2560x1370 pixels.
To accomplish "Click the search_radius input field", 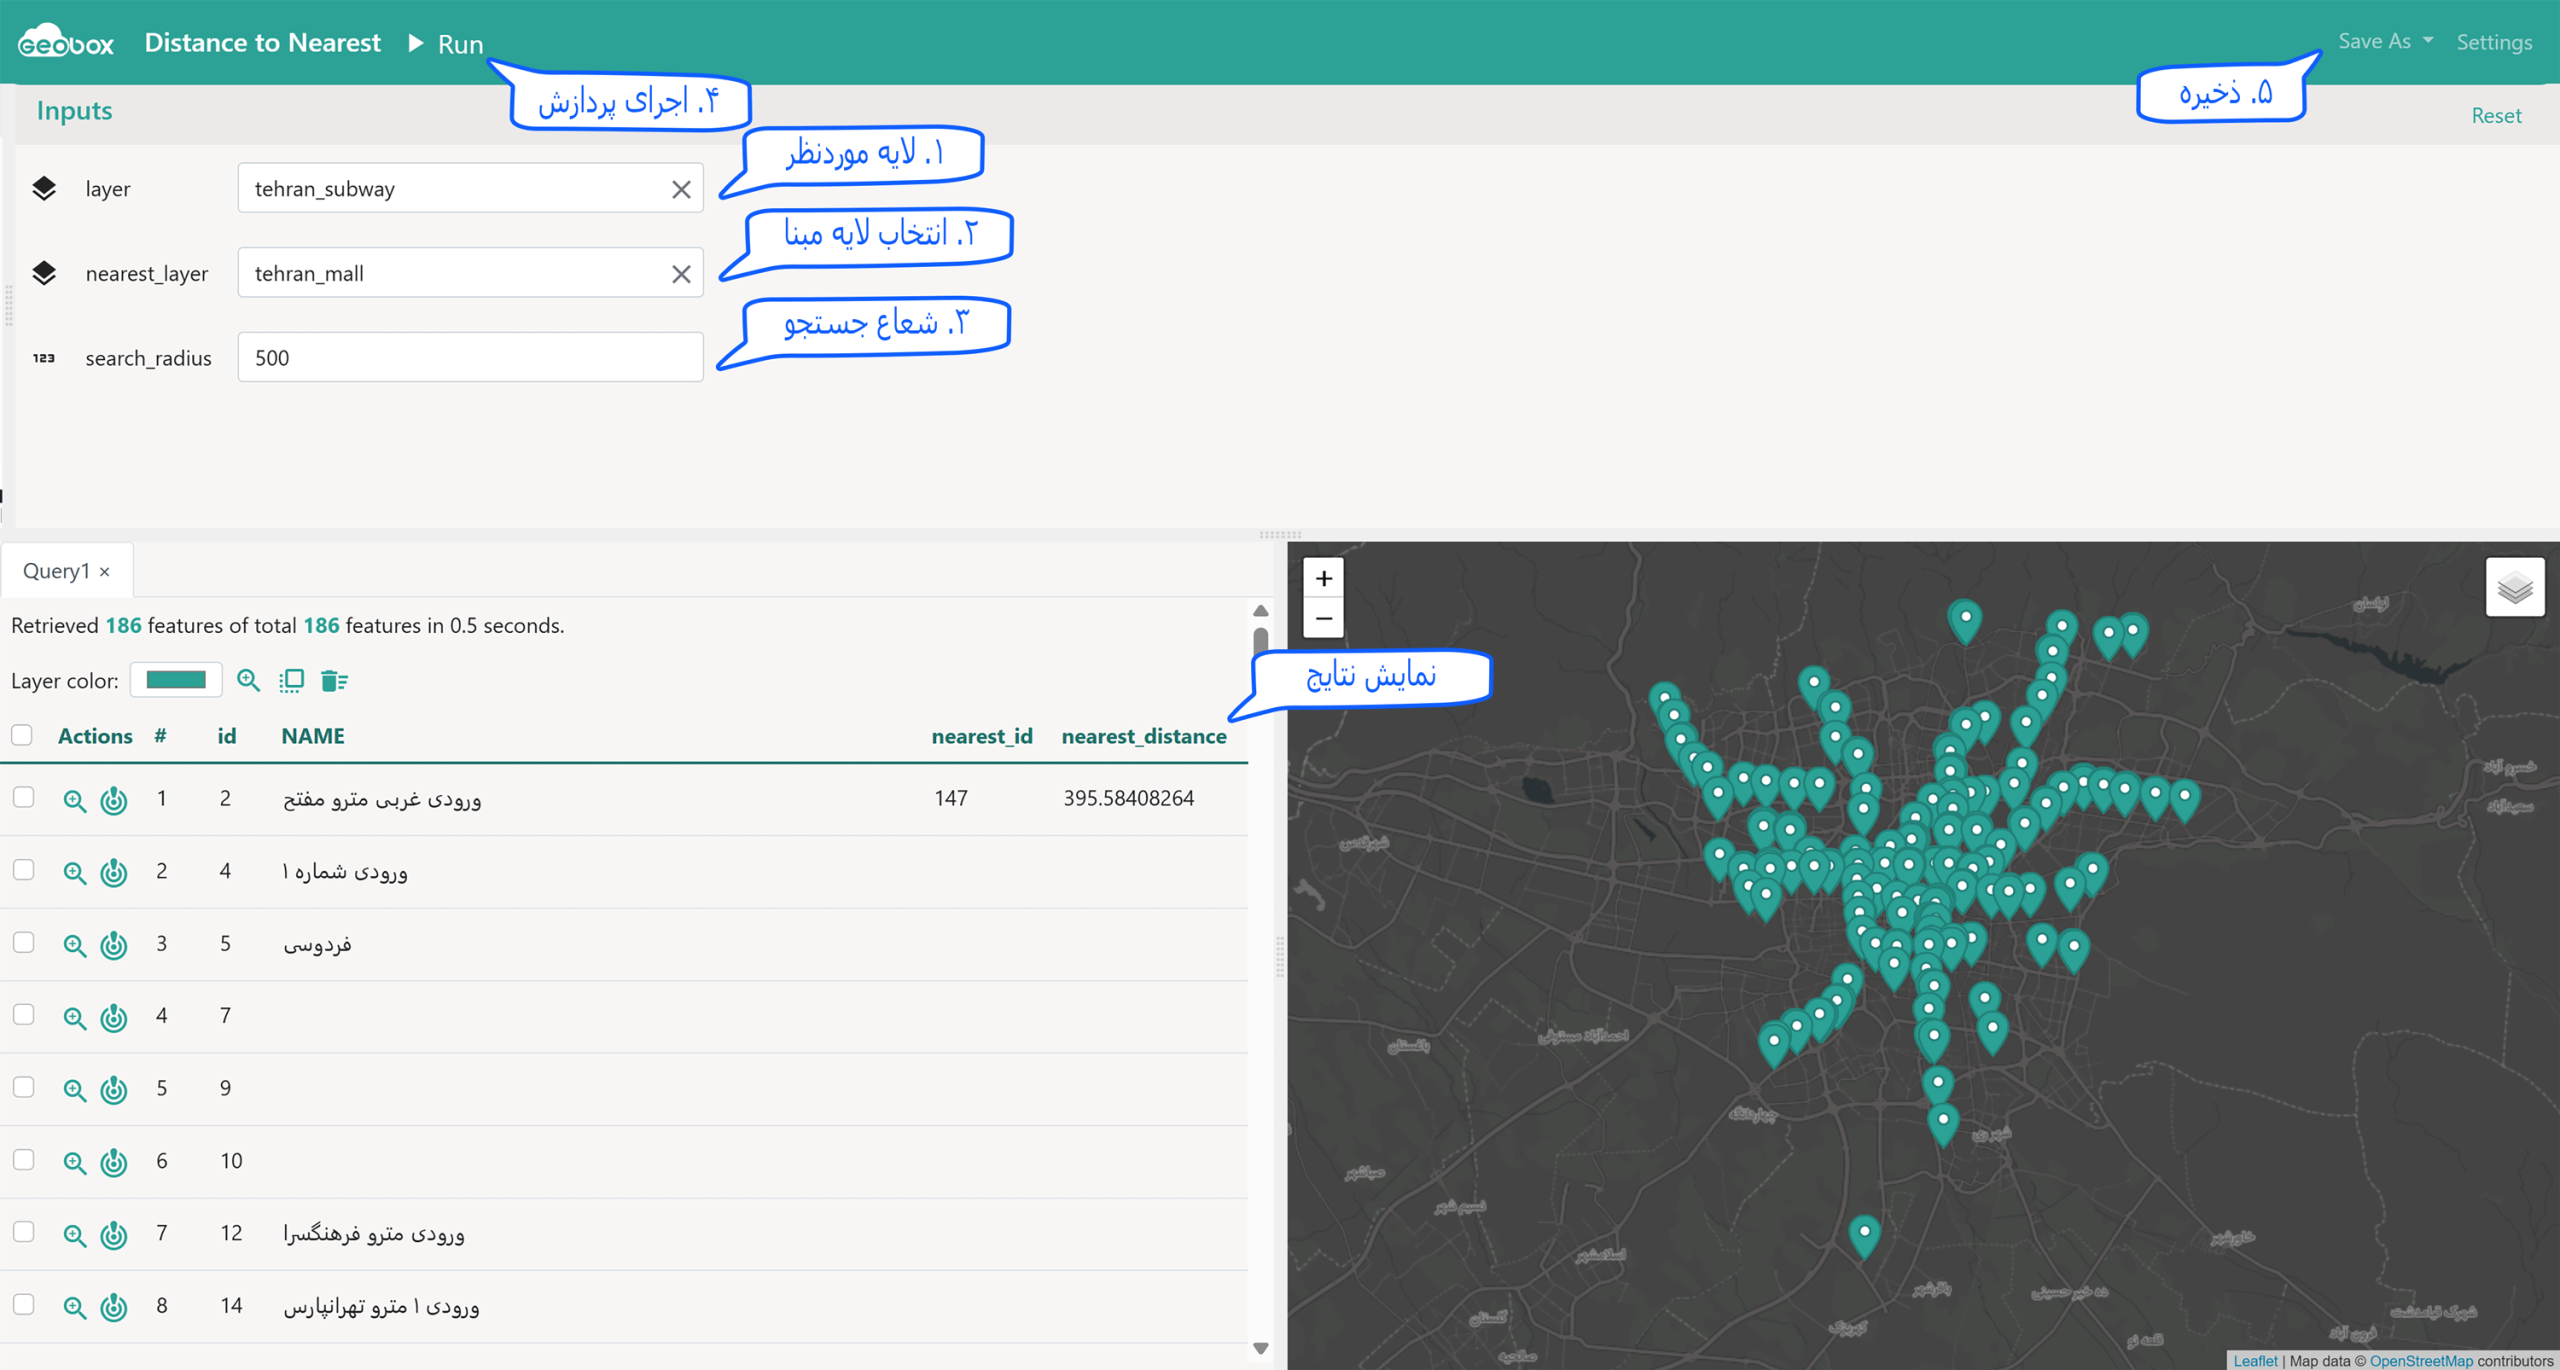I will pyautogui.click(x=470, y=357).
